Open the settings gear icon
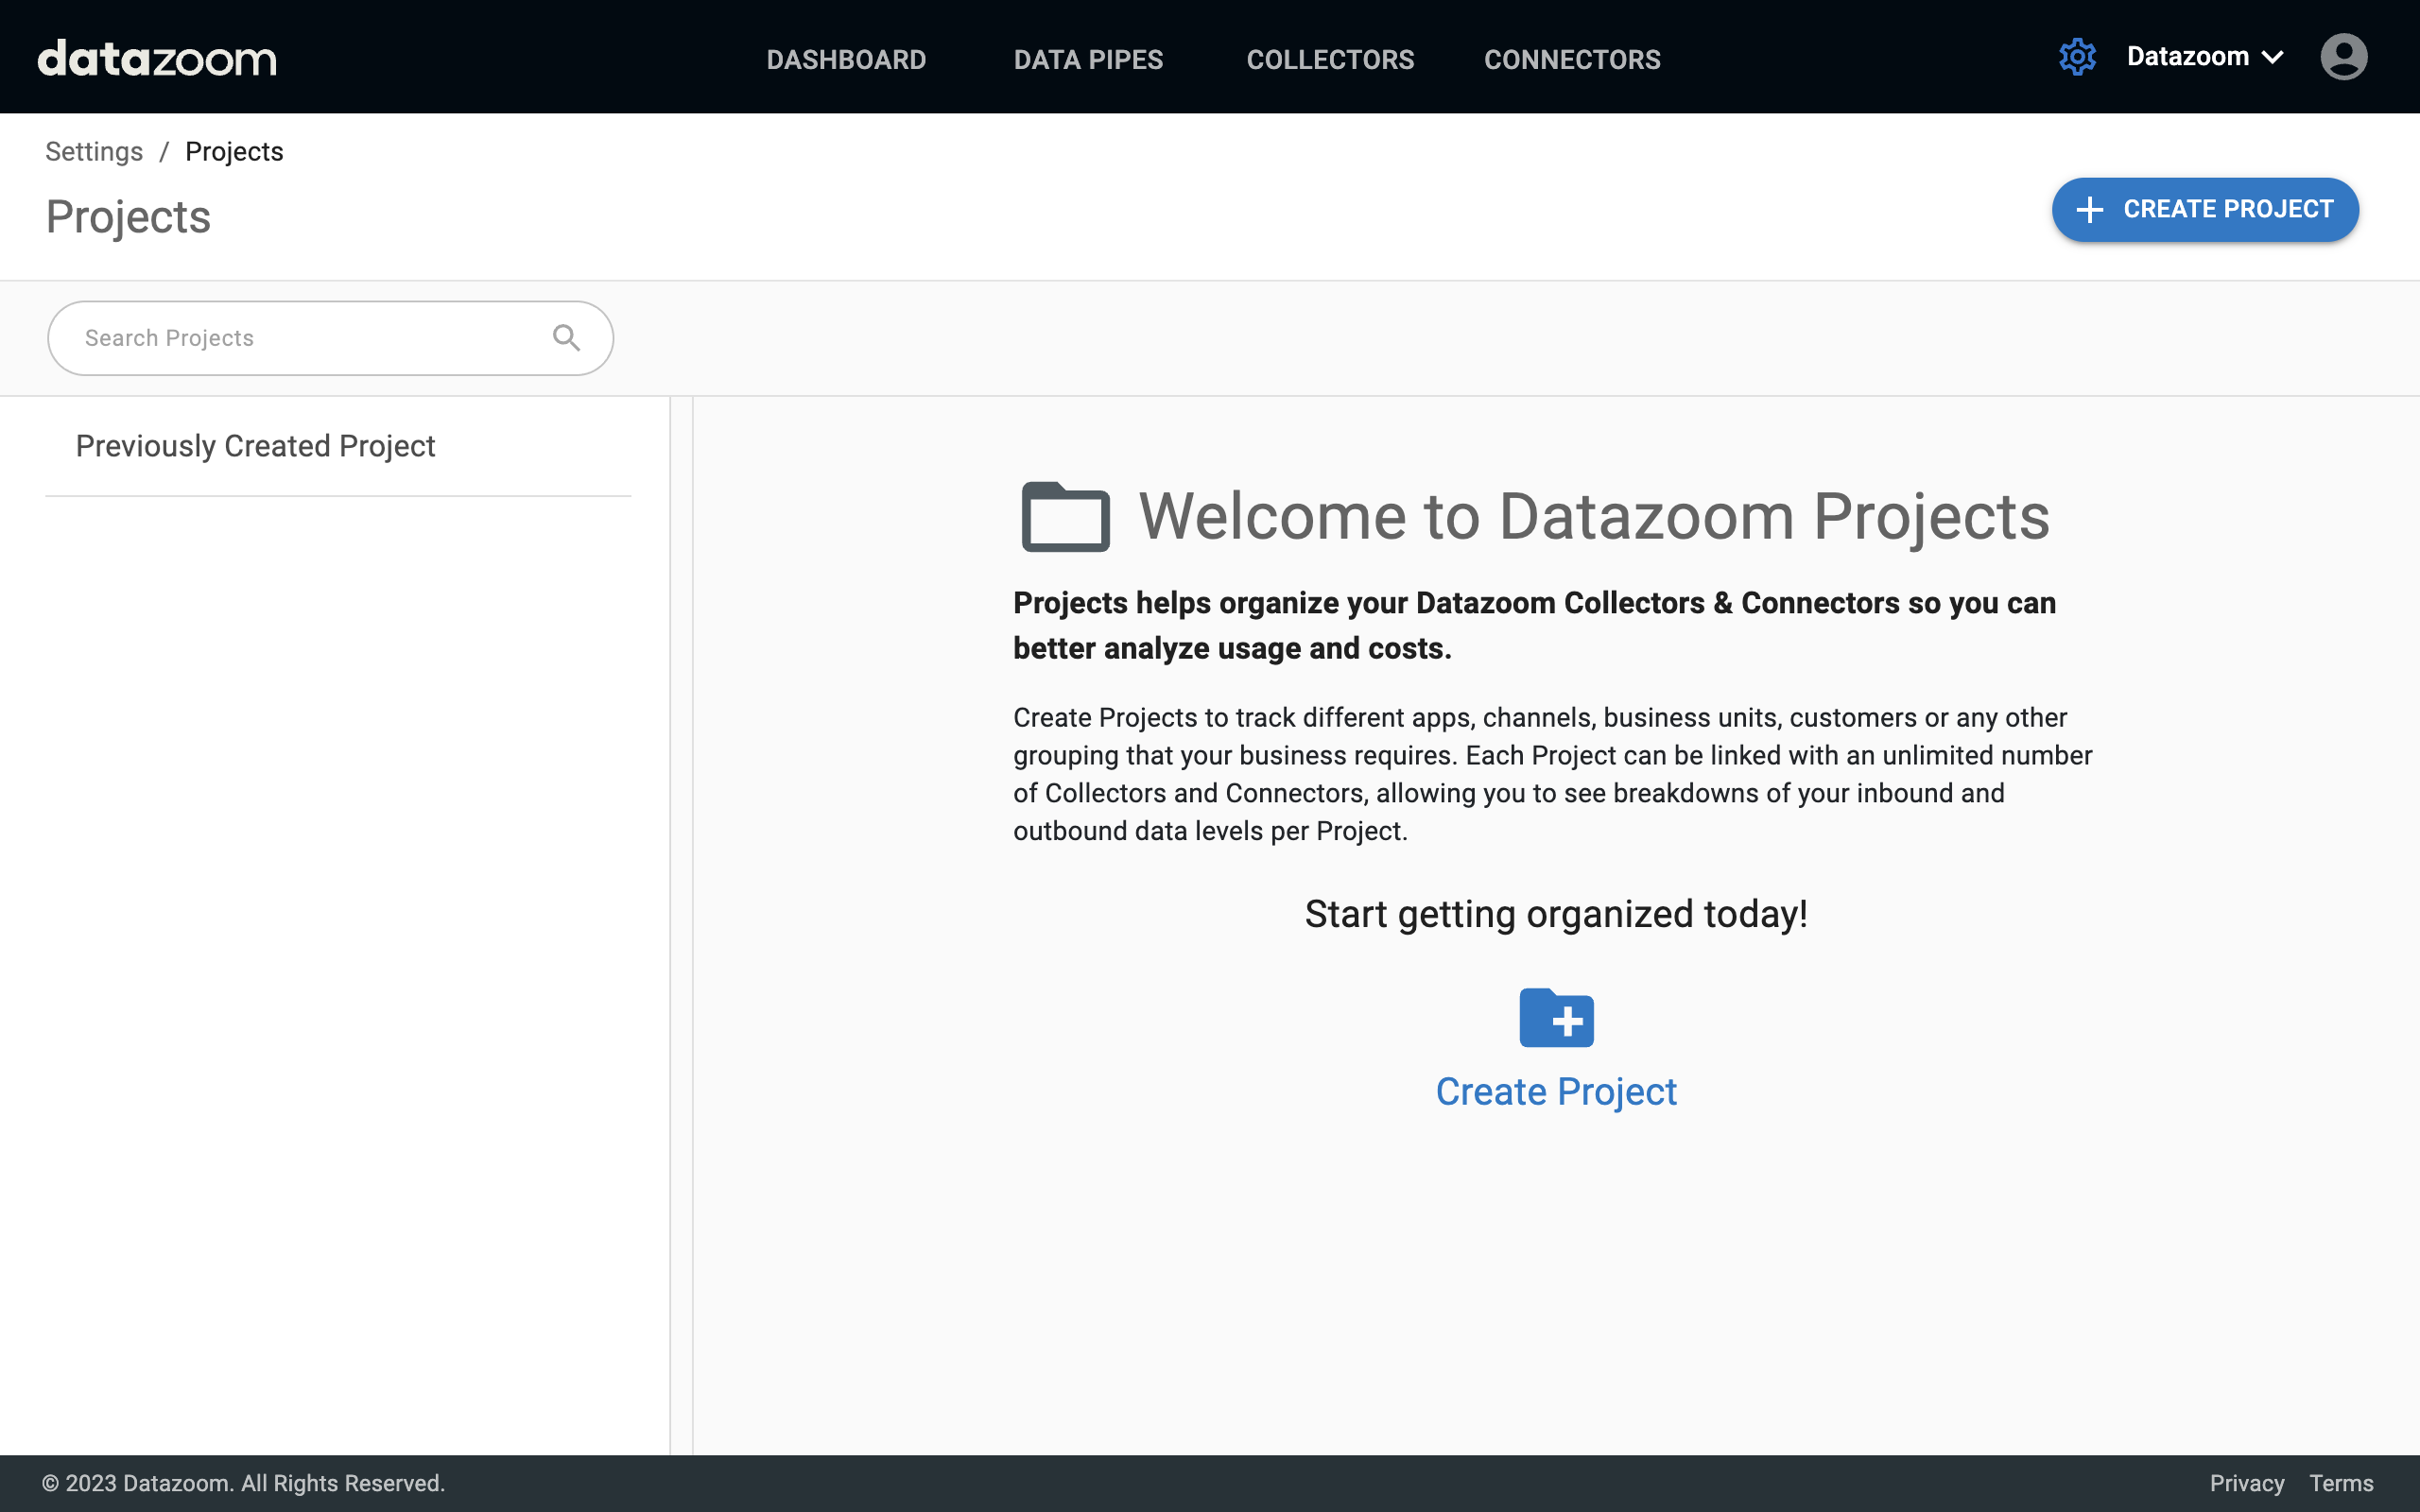 tap(2077, 57)
